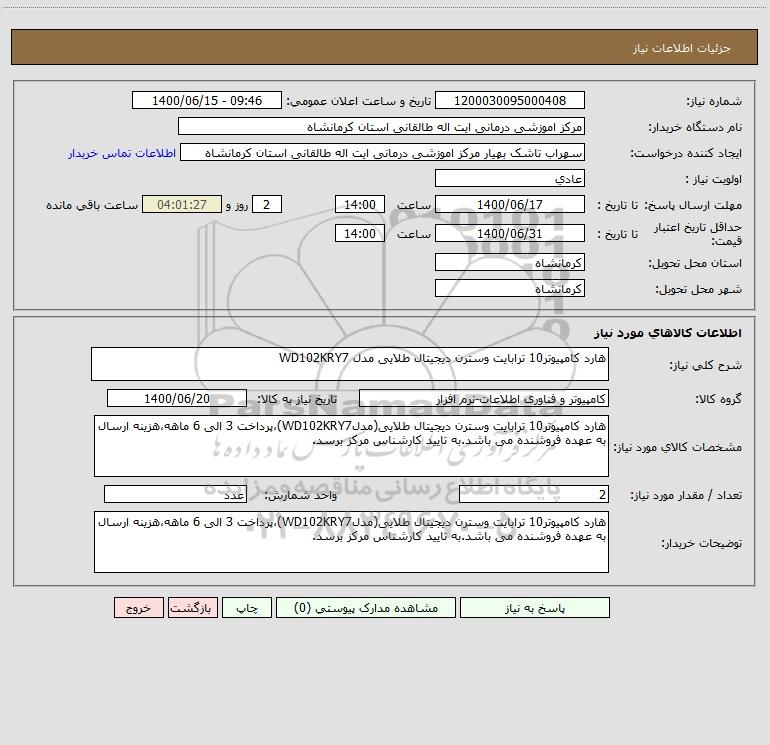Click the remaining days field '2'

coord(267,204)
